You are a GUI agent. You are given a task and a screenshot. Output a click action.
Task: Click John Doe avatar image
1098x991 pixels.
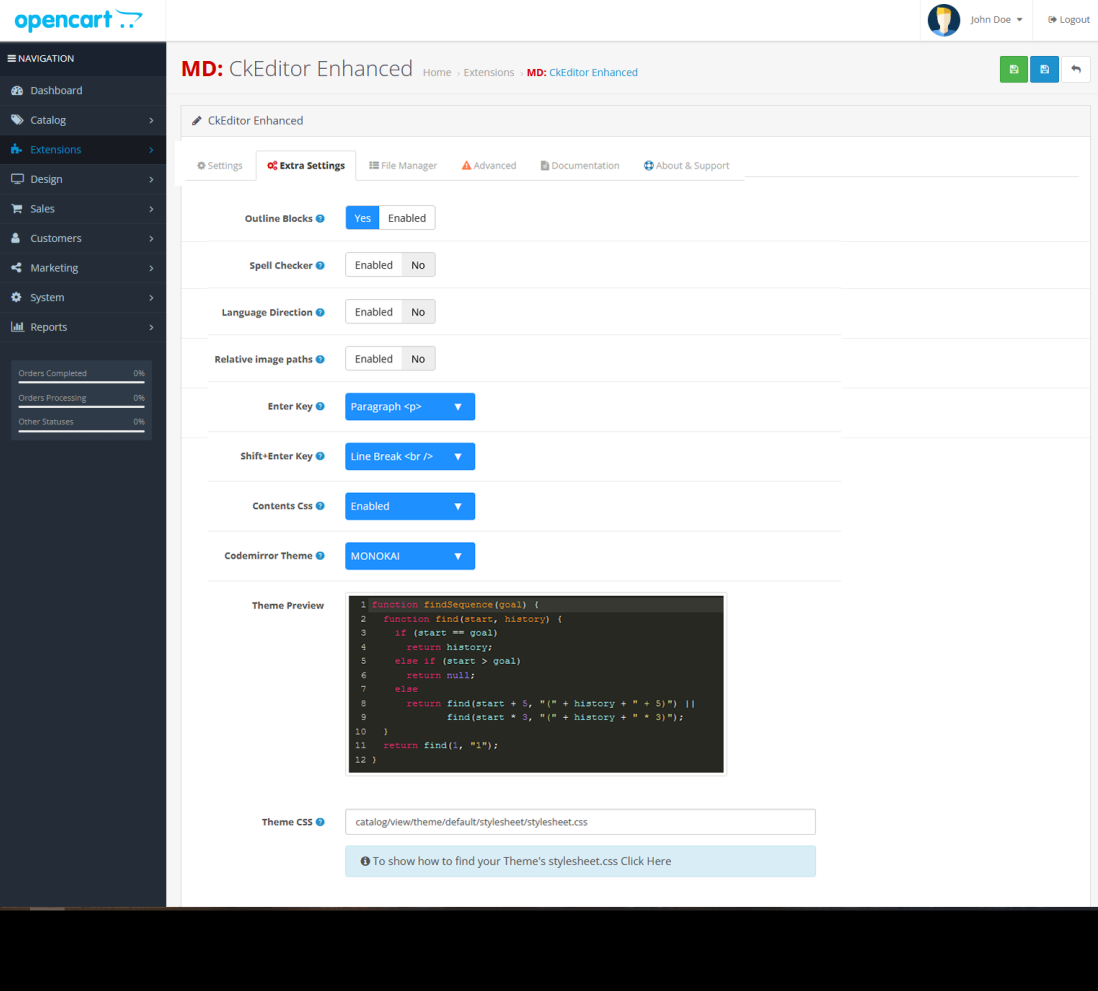[943, 20]
